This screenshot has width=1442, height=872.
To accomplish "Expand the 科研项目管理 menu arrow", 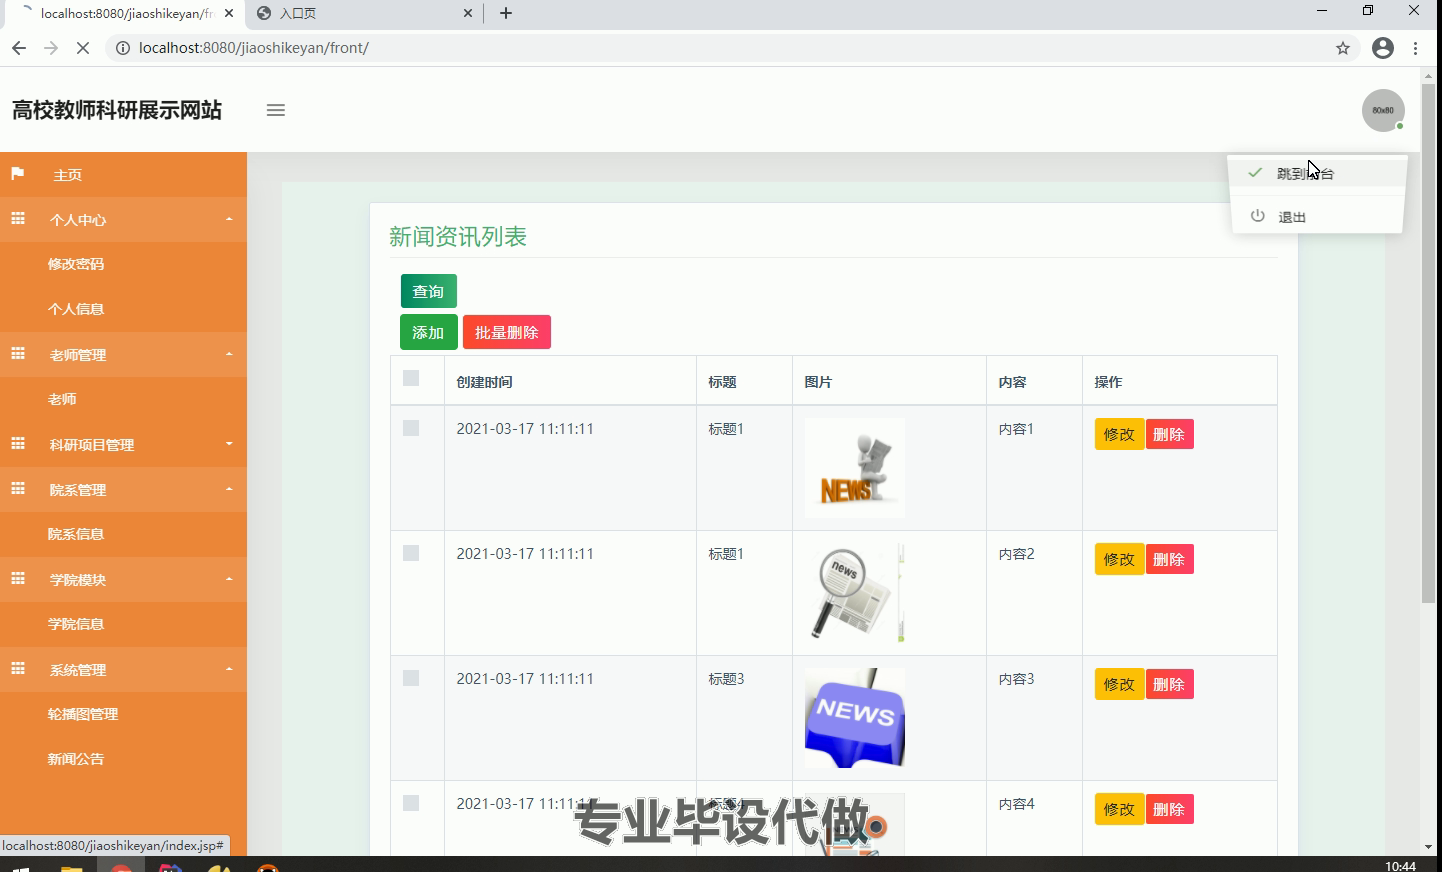I will pyautogui.click(x=229, y=444).
